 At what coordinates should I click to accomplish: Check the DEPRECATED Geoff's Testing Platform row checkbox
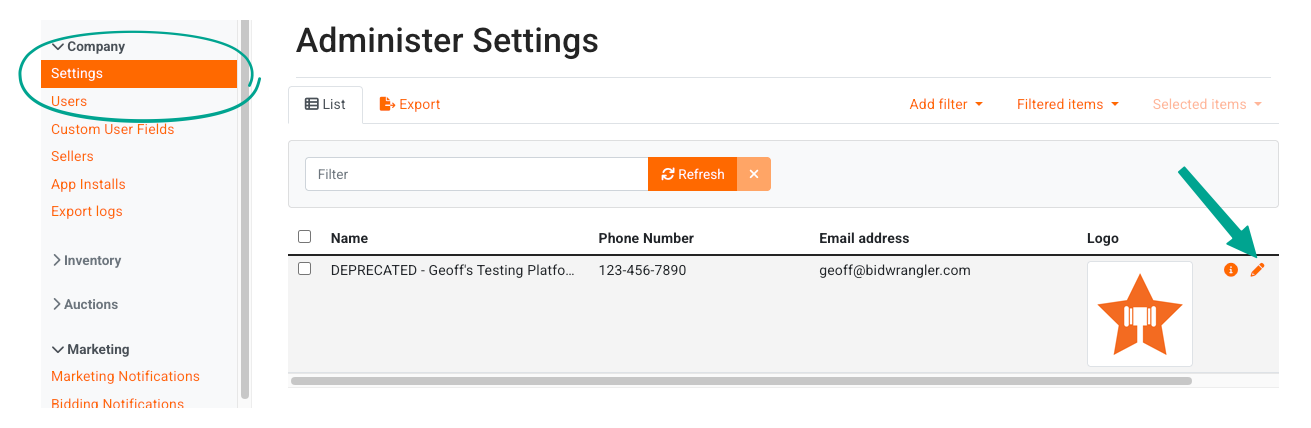pyautogui.click(x=305, y=269)
